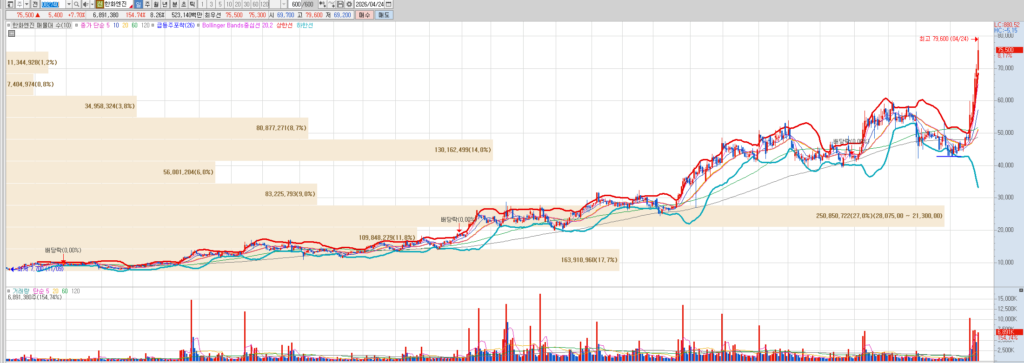Select the 30 interval button
Screen dimensions: 1024x363
click(246, 4)
